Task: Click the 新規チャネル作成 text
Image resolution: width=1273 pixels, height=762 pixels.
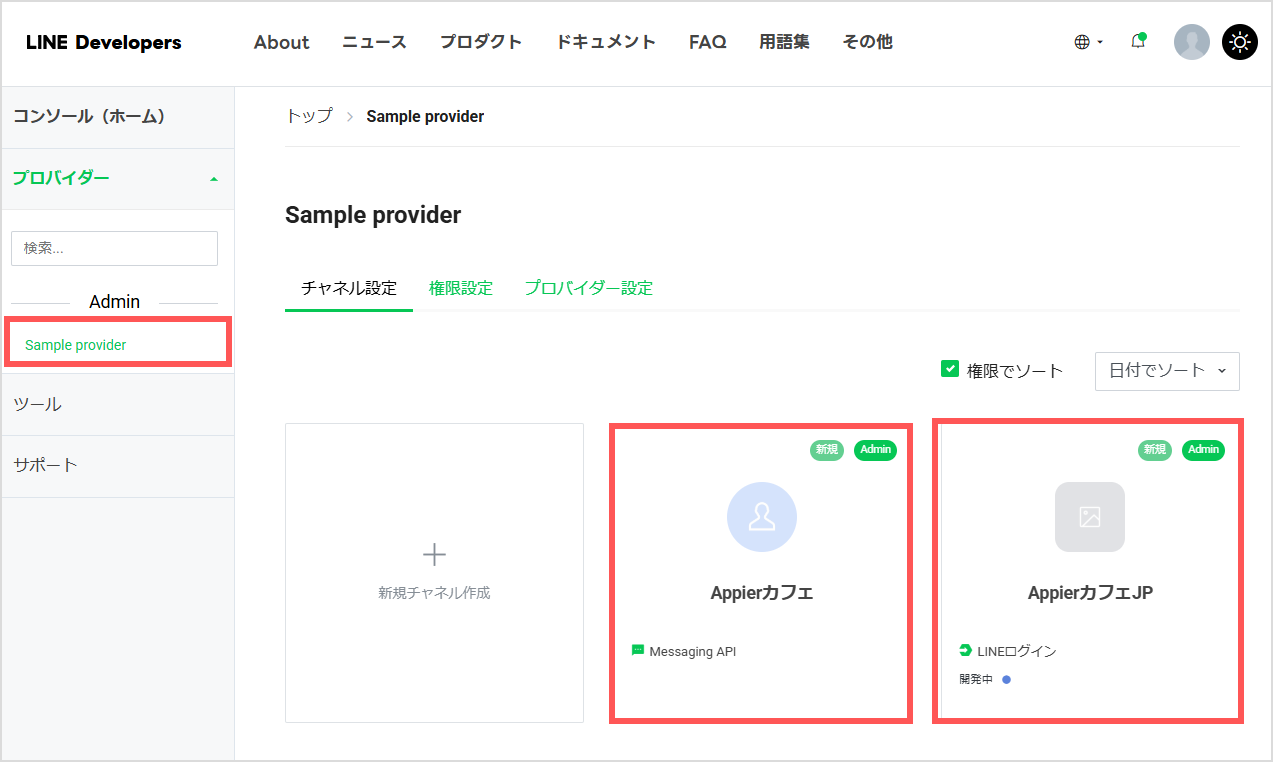Action: 434,593
